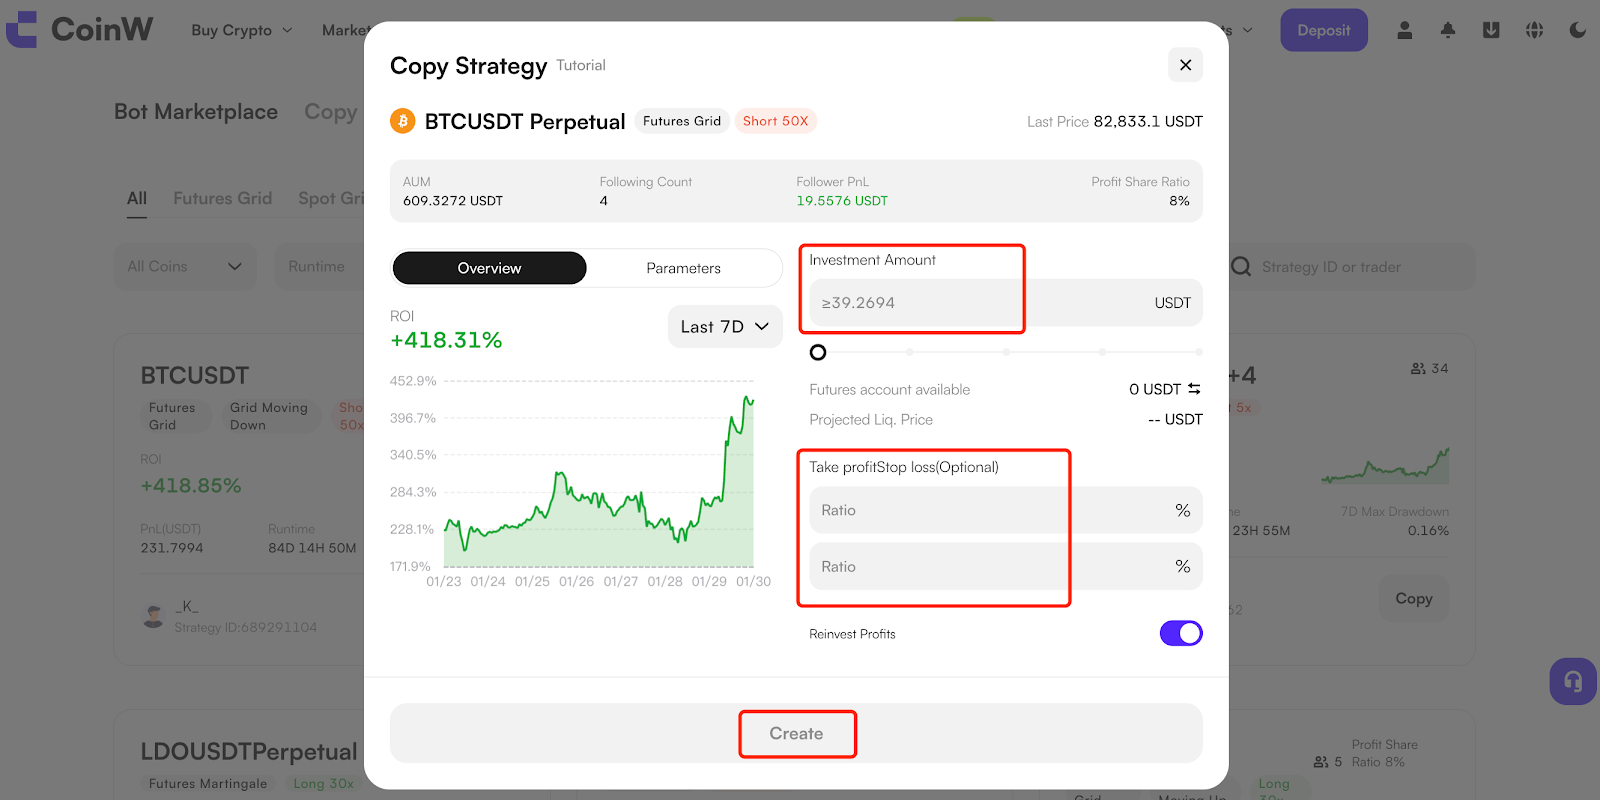Click the download app icon
Screen dimensions: 1600x800
(x=1490, y=30)
